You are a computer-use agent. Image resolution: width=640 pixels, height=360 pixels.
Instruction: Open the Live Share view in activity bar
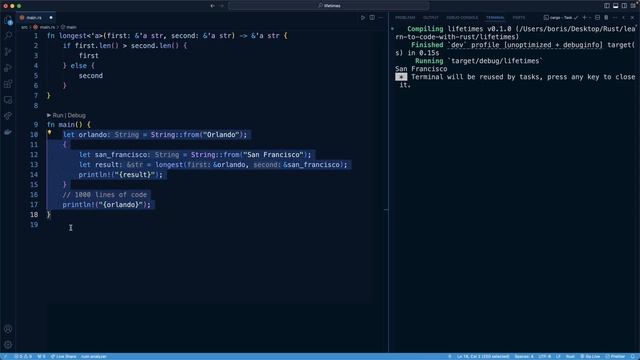coord(8,116)
